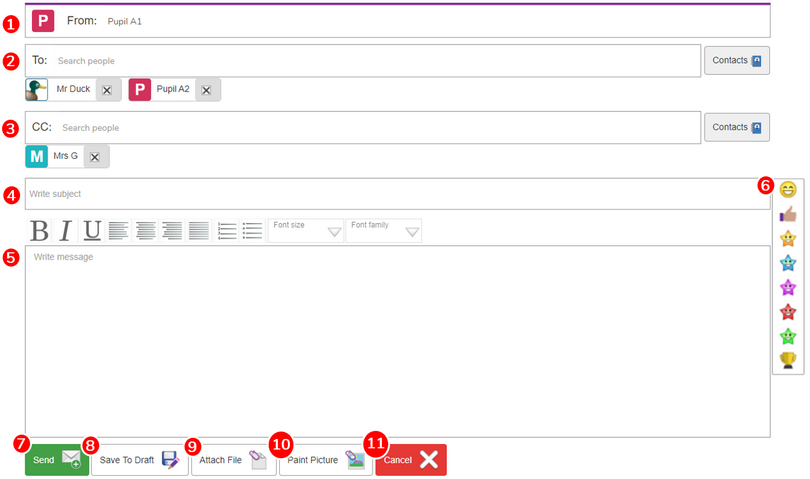Viewport: 810px width, 479px height.
Task: Click the Pupil A1 sender avatar
Action: click(x=43, y=21)
